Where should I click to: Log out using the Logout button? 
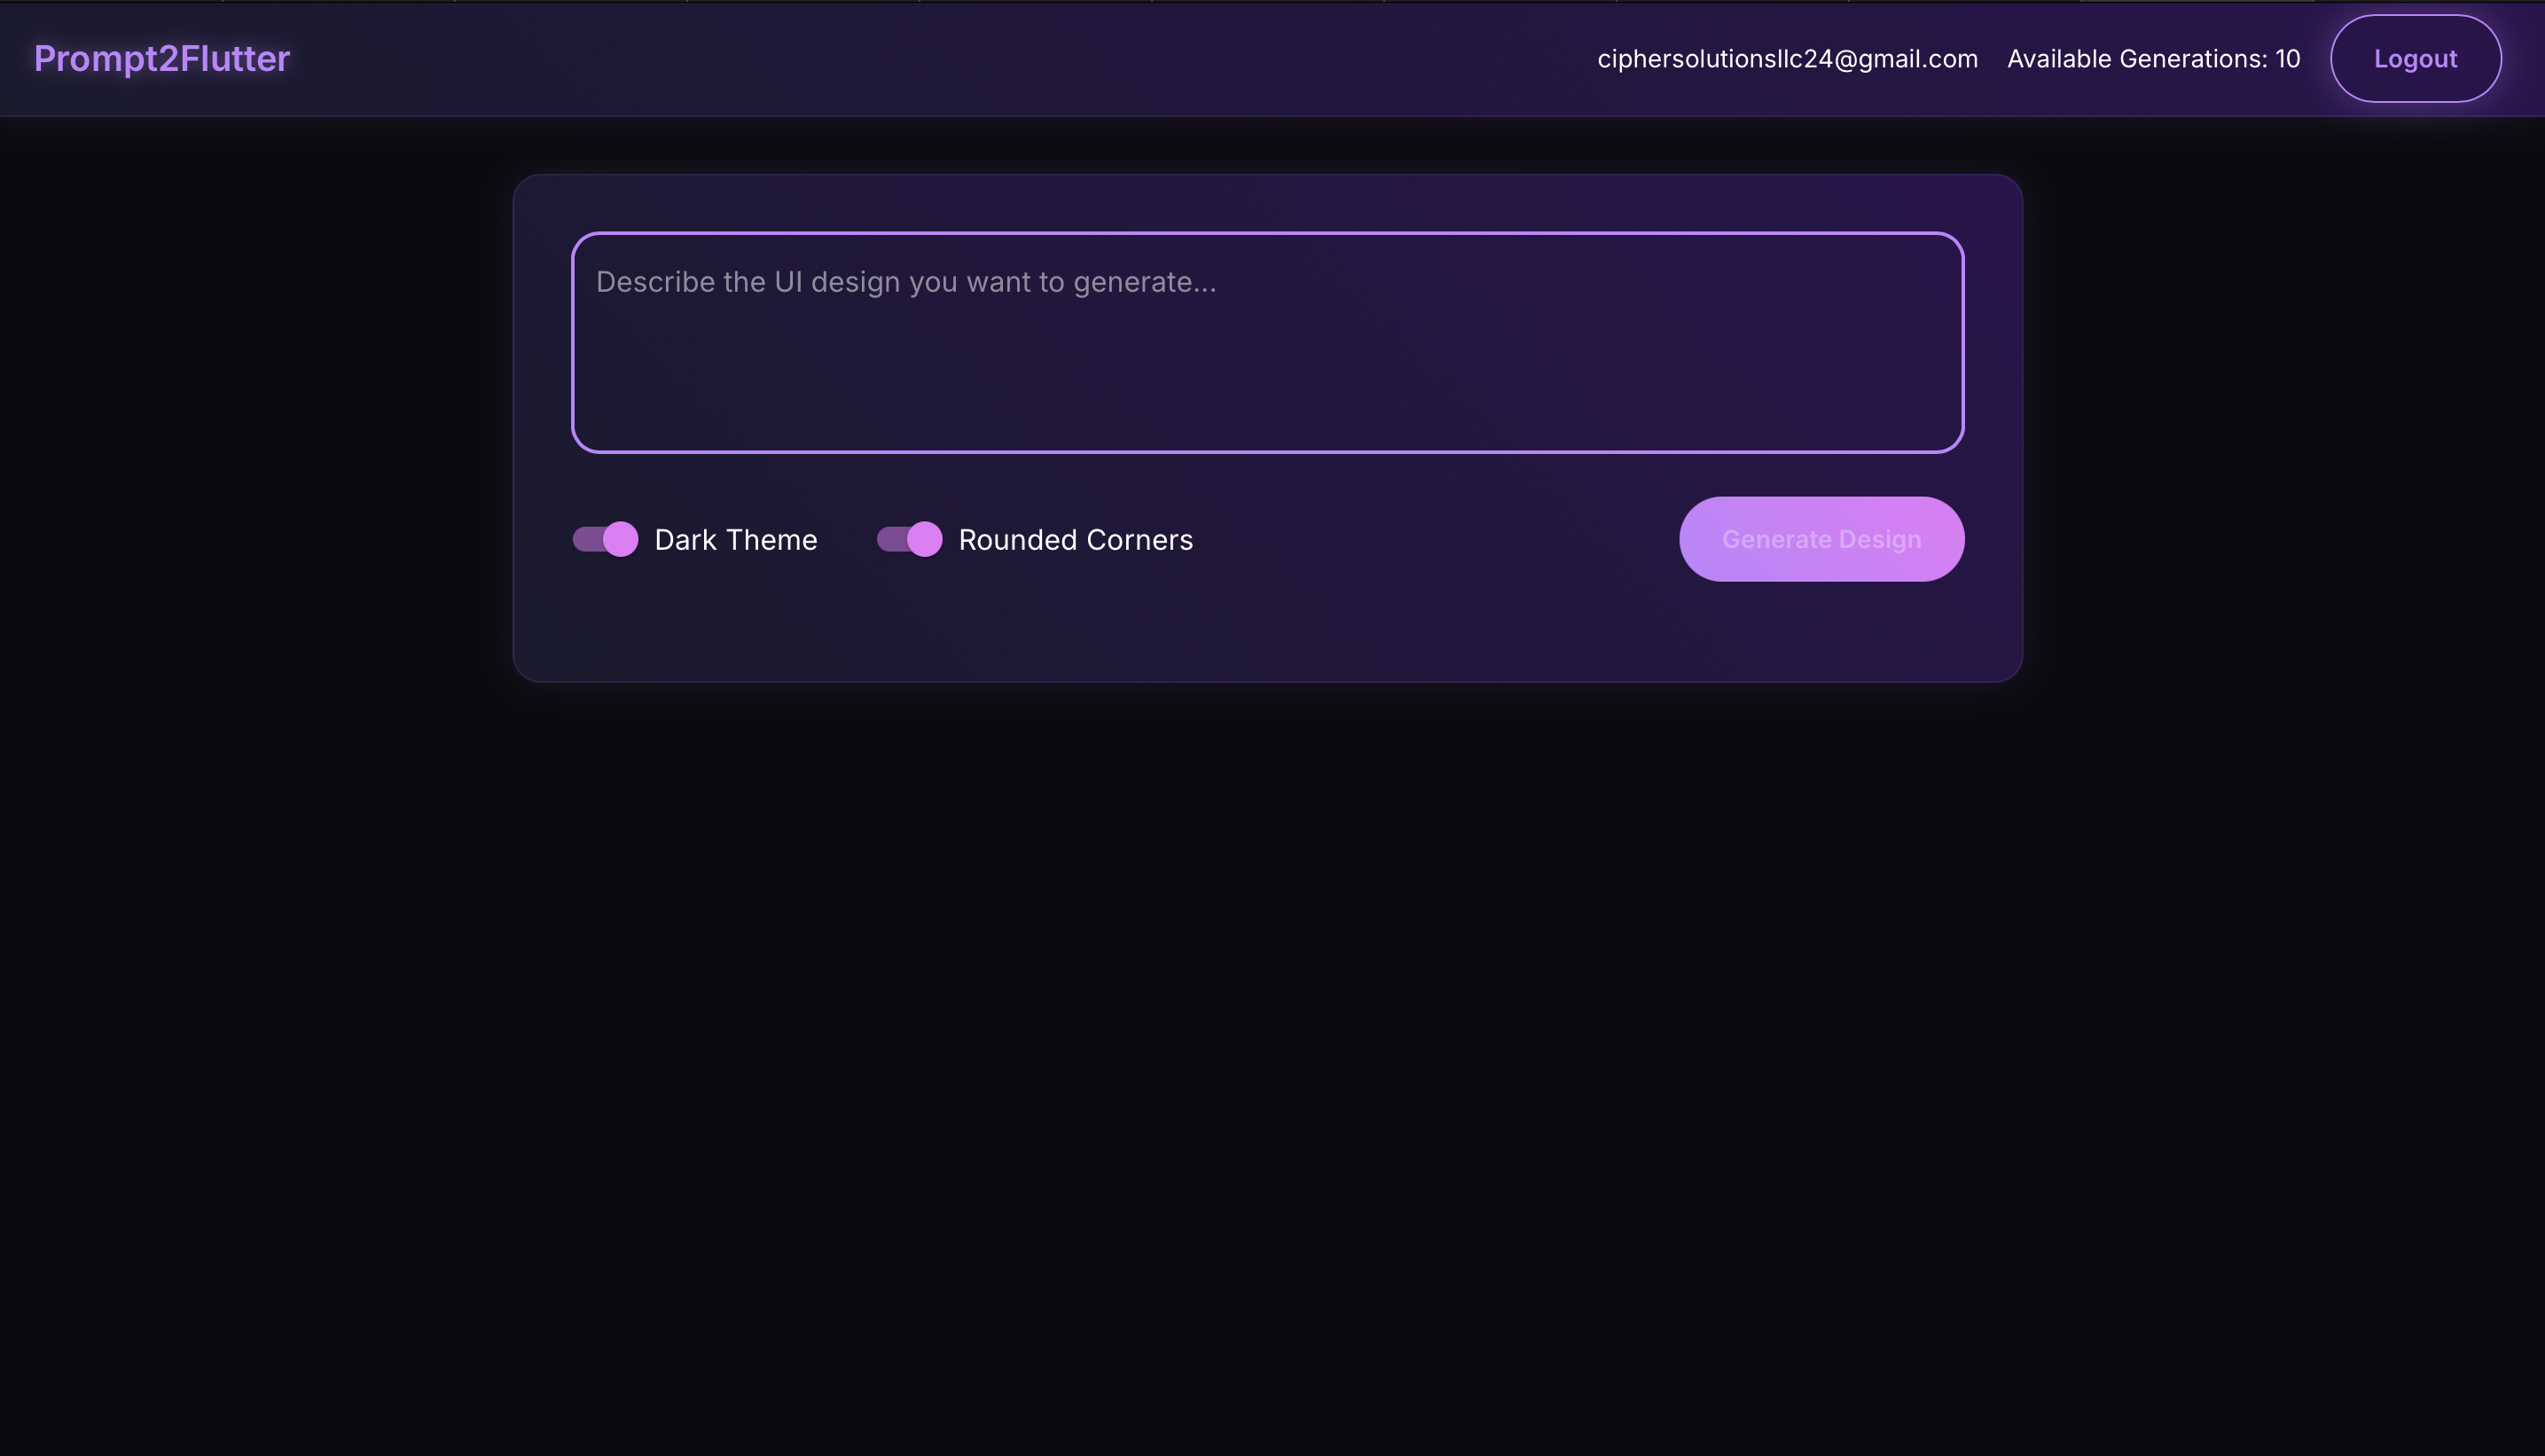[2415, 58]
